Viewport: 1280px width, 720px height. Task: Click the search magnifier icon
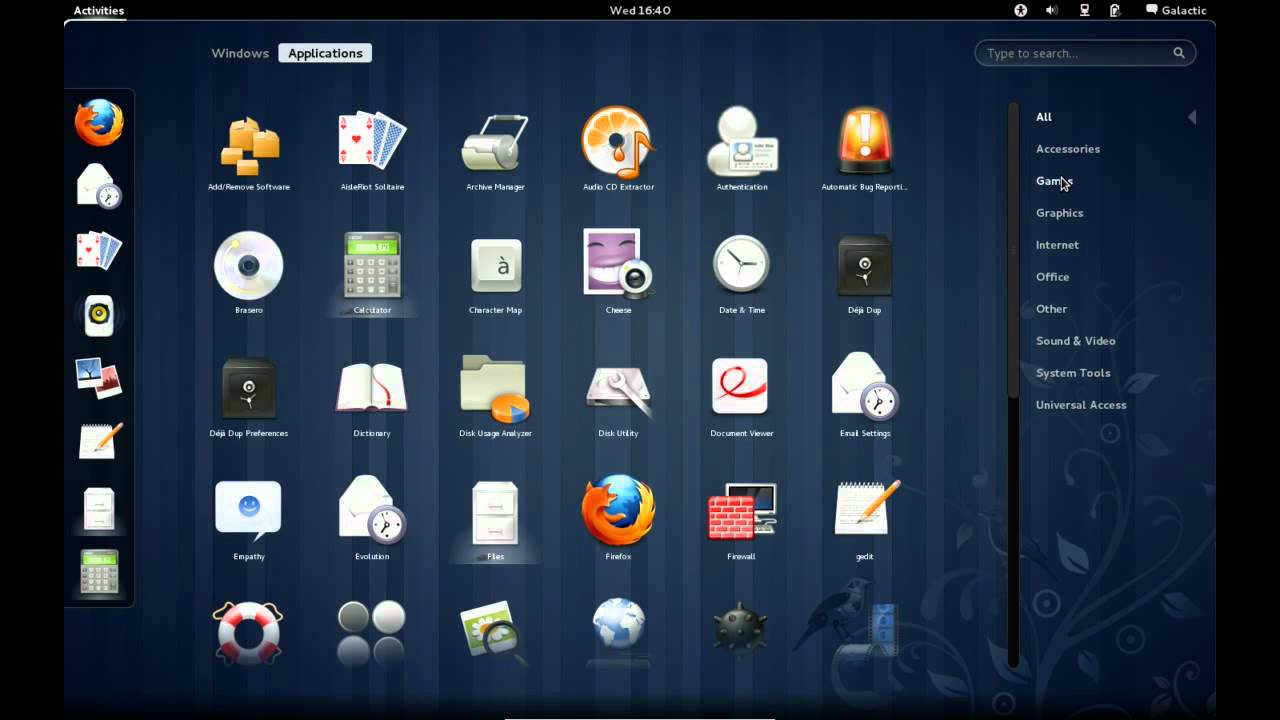tap(1179, 53)
